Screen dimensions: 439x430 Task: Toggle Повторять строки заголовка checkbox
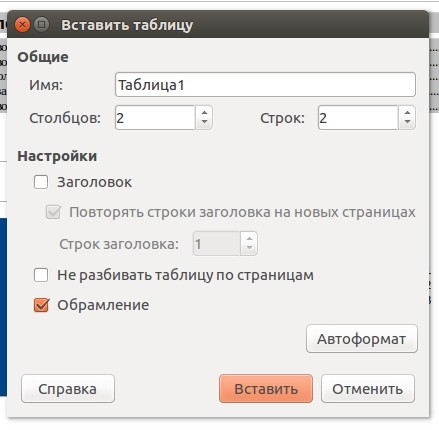pyautogui.click(x=53, y=212)
